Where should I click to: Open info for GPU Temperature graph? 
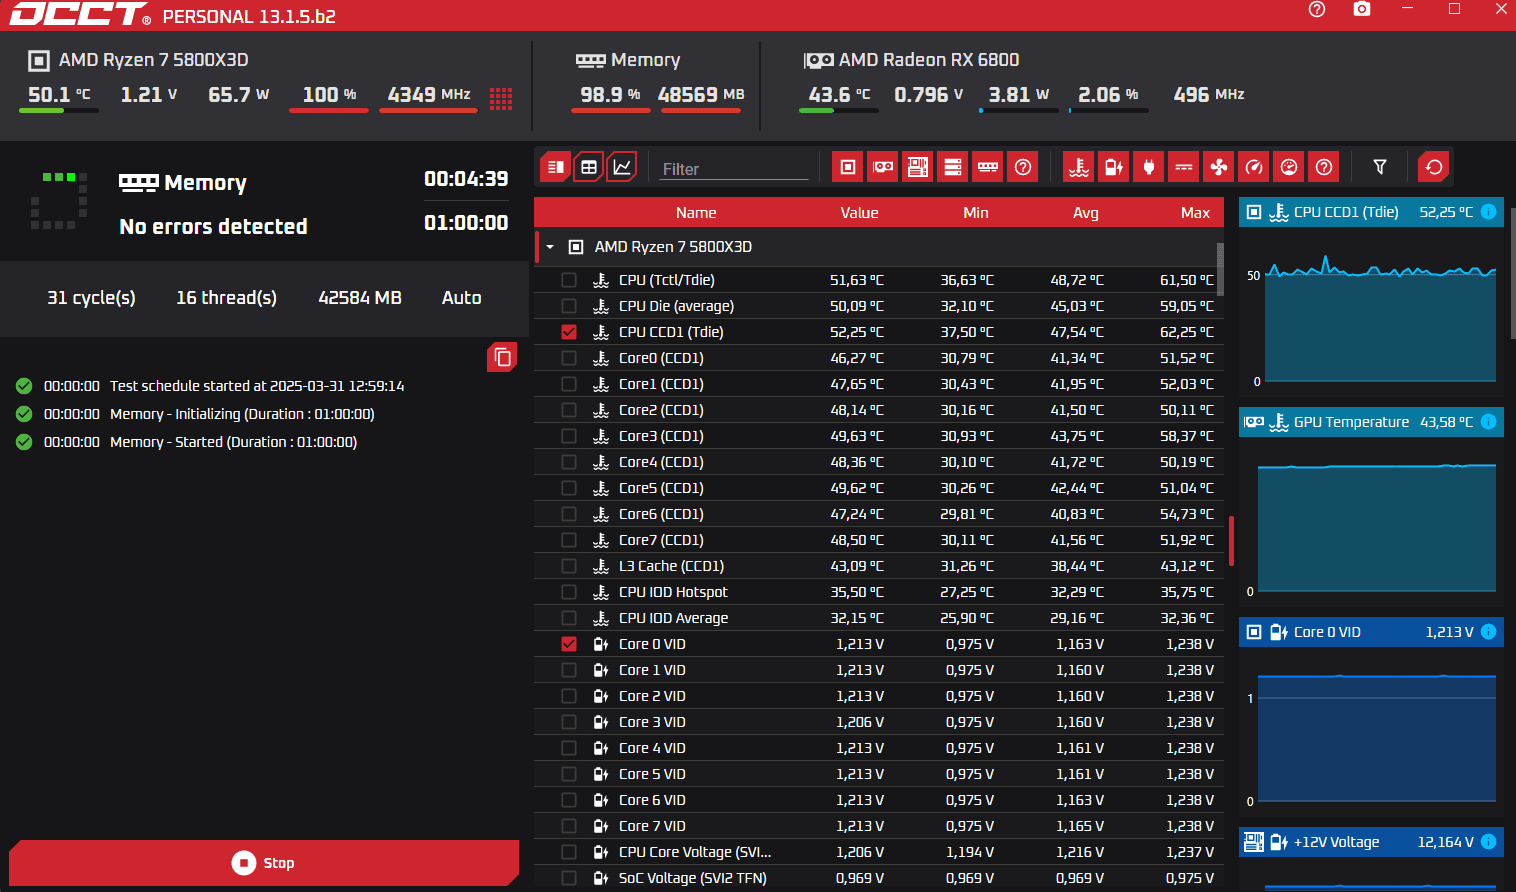click(x=1488, y=422)
